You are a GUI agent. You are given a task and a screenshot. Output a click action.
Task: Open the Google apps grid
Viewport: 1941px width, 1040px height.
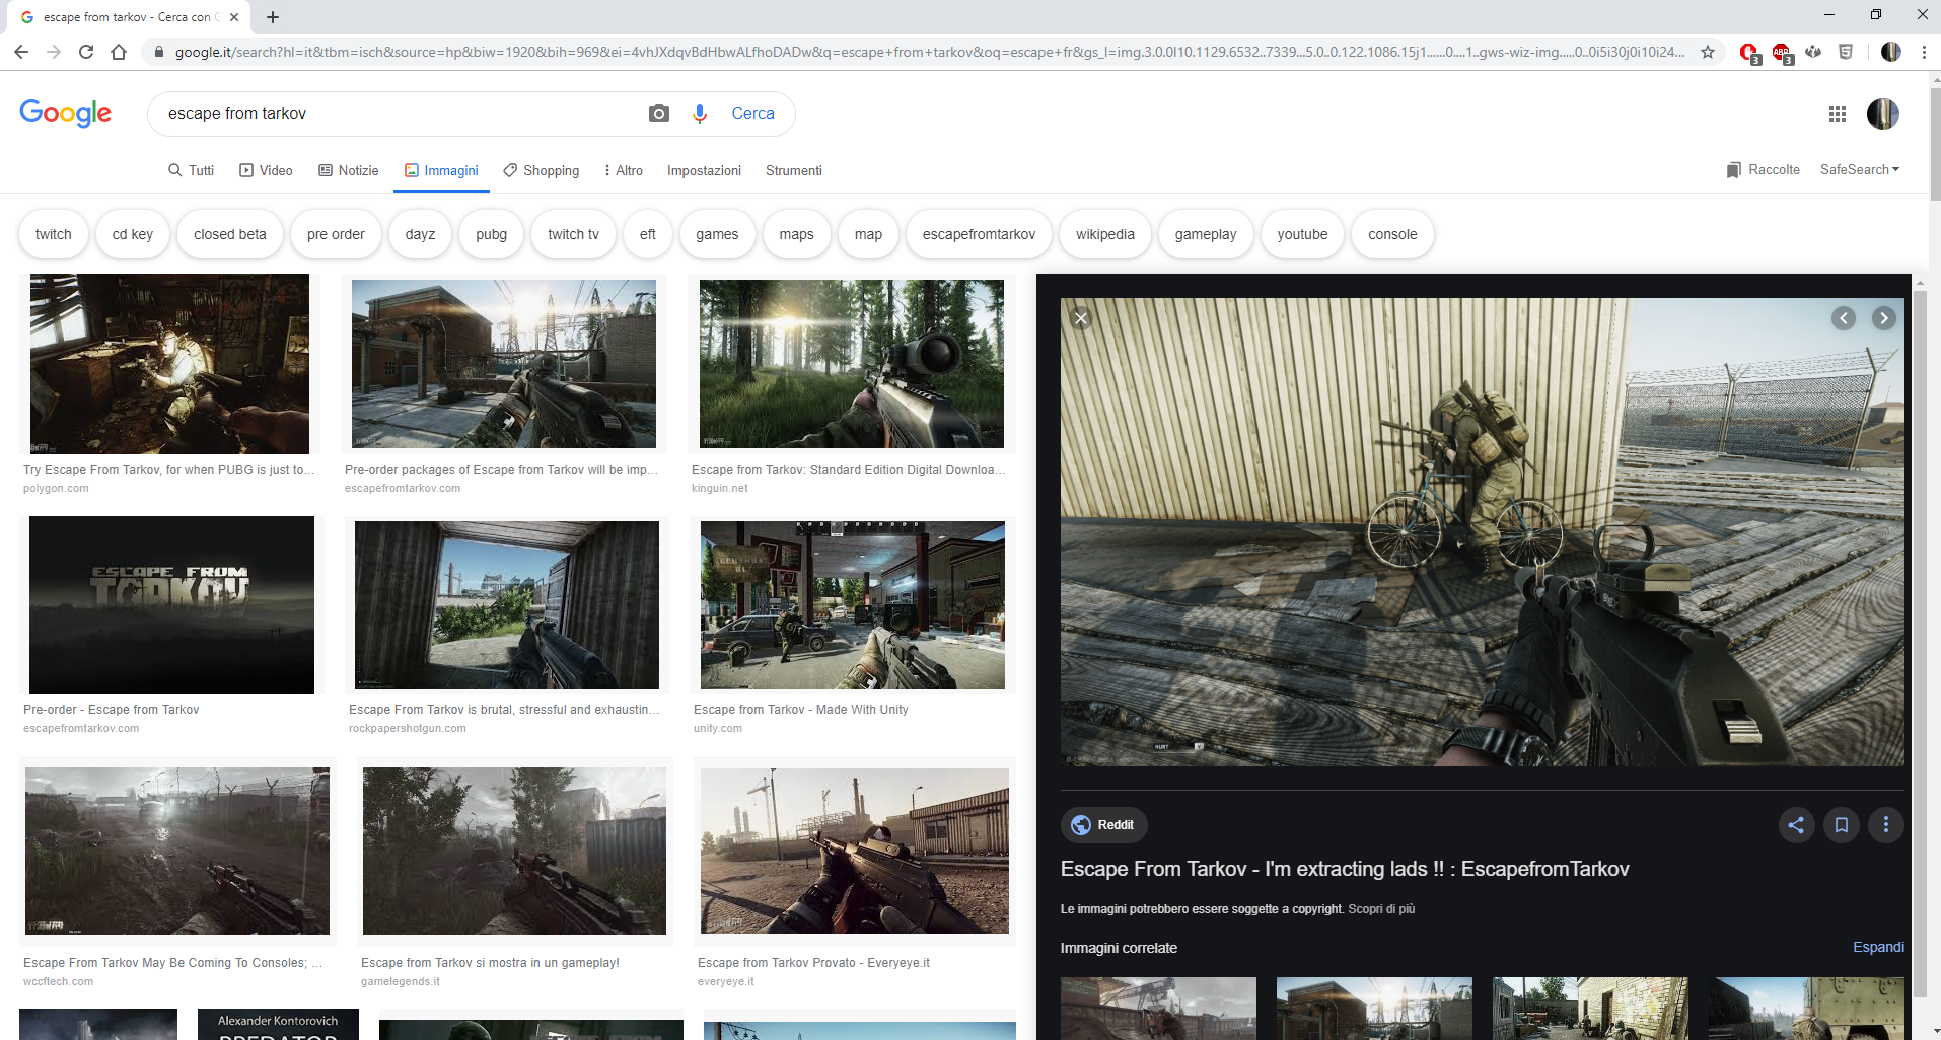(1837, 114)
